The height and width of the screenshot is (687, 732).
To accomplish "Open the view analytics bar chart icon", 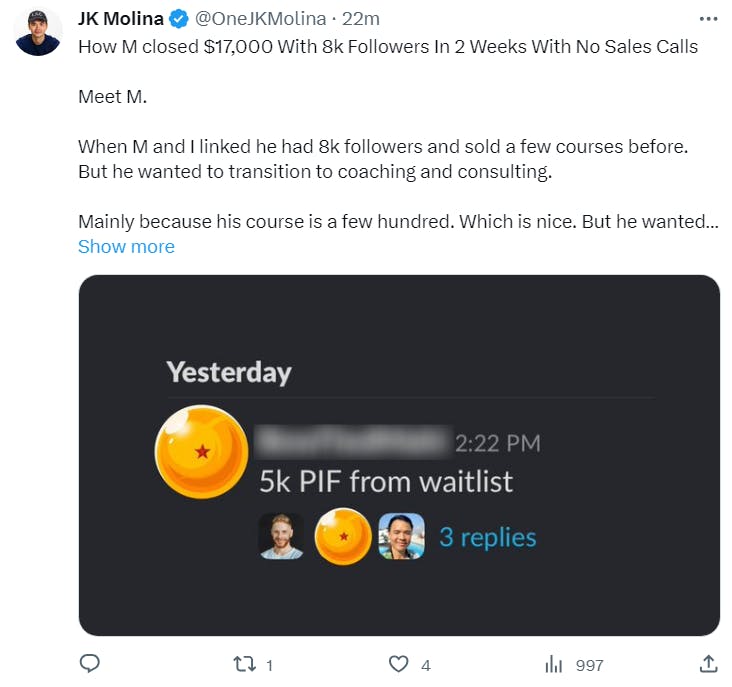I will (553, 664).
